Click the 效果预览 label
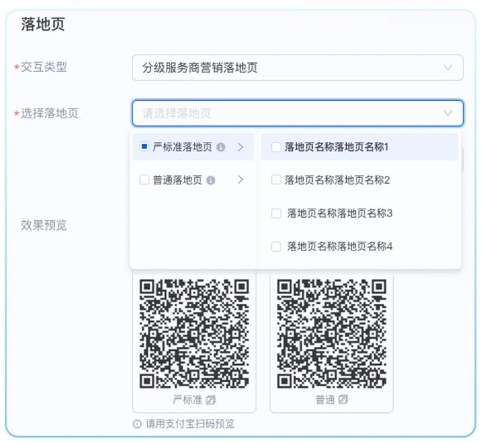This screenshot has height=443, width=483. tap(44, 225)
